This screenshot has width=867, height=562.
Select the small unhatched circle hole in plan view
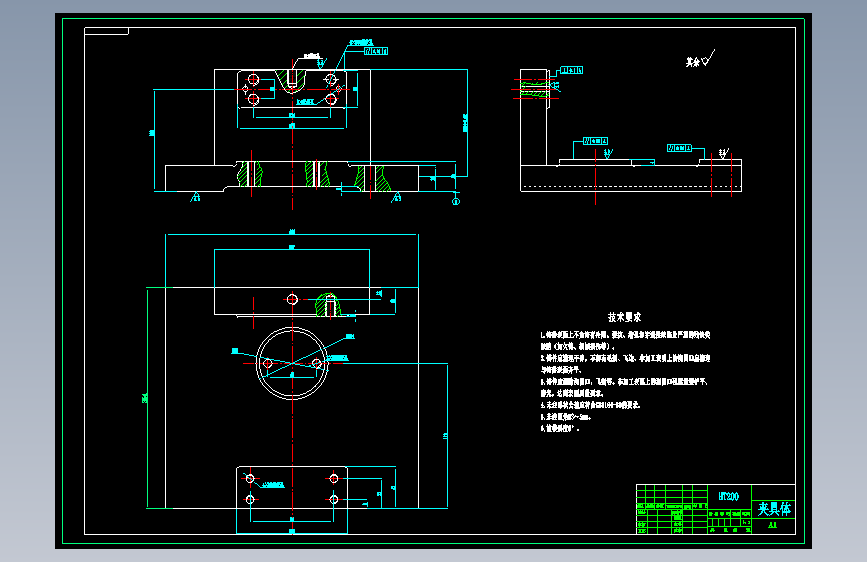tap(293, 299)
